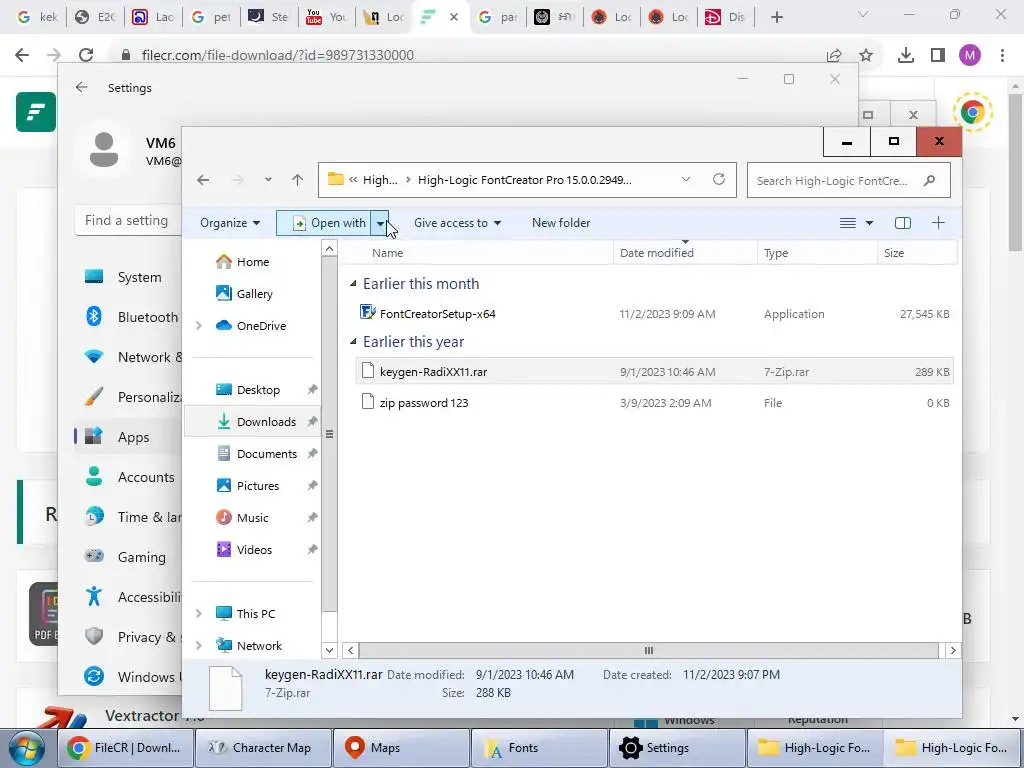
Task: Refresh the FontCreator folder view
Action: click(x=718, y=180)
